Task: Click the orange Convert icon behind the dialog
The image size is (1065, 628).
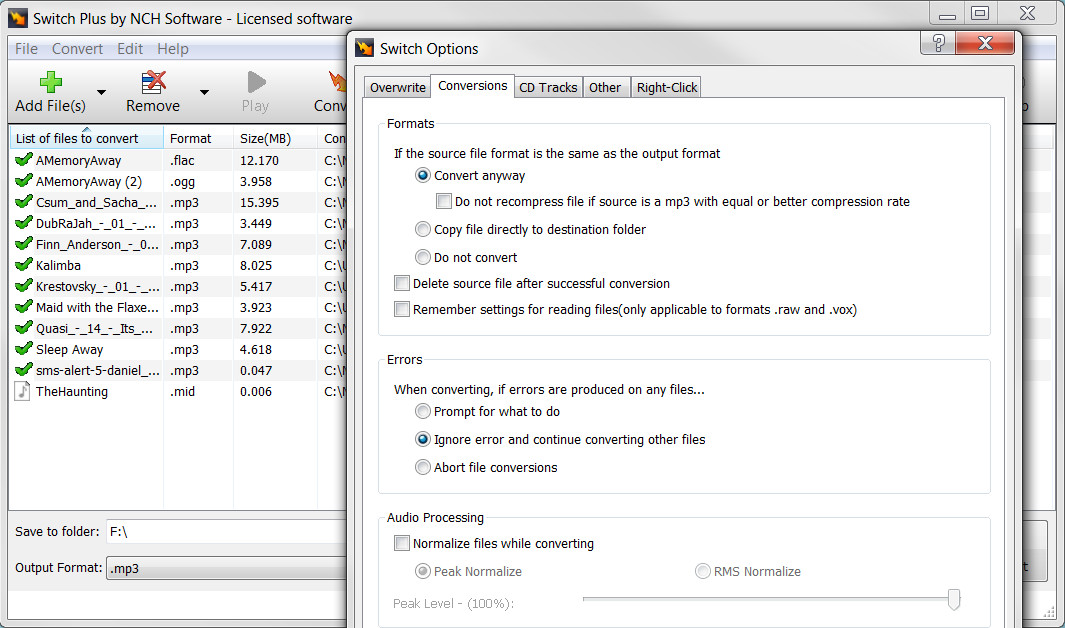Action: coord(335,82)
